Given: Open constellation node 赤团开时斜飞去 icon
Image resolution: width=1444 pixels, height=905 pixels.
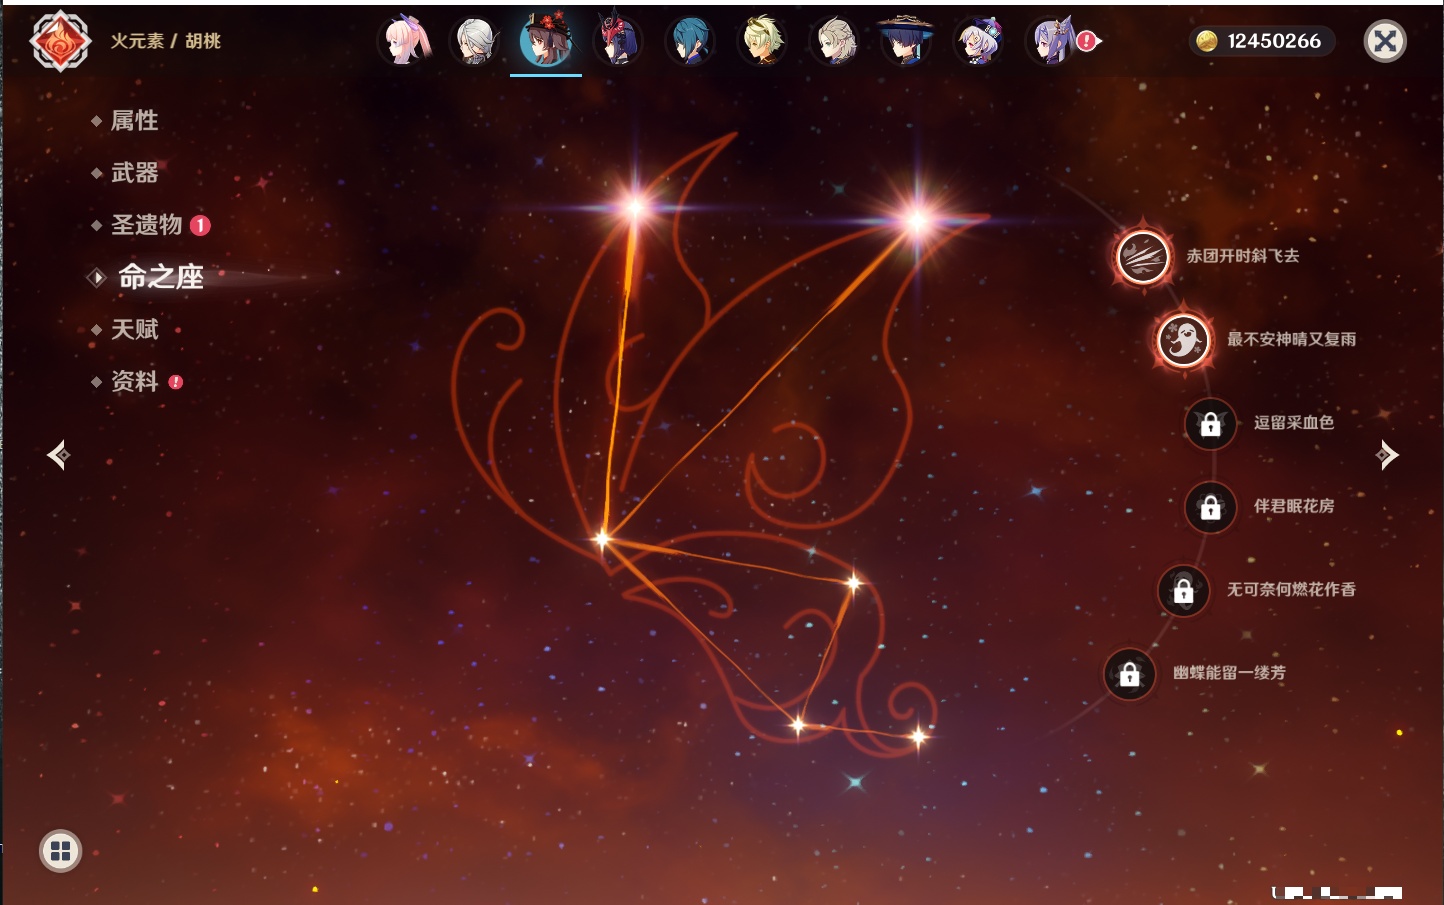Looking at the screenshot, I should pos(1142,257).
